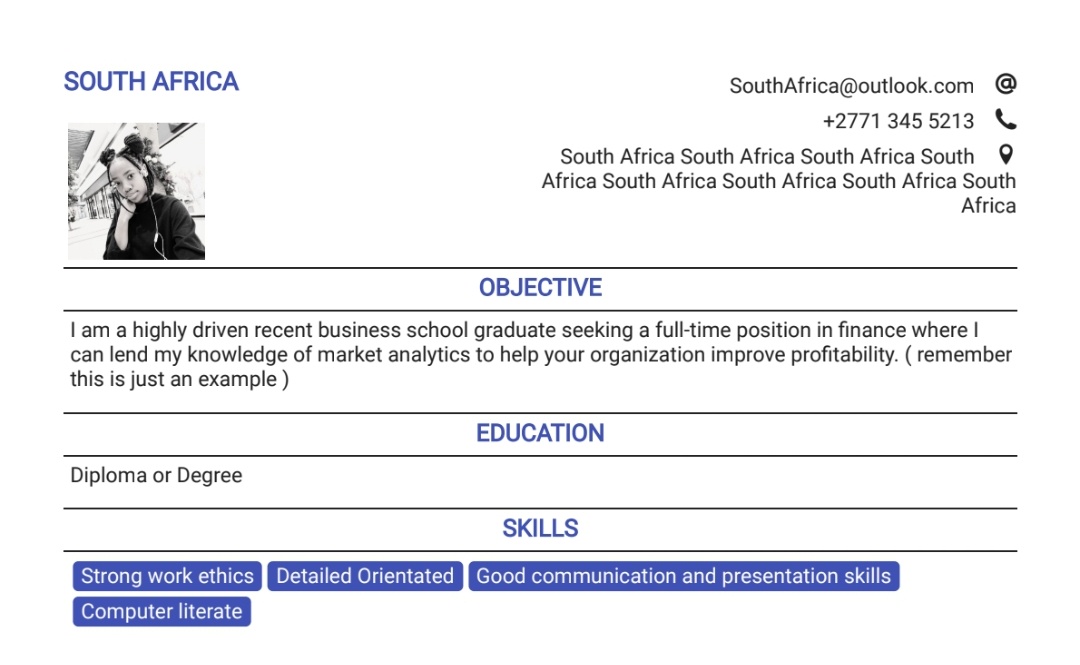The image size is (1080, 665).
Task: Select the black-and-white profile photo
Action: [x=136, y=191]
